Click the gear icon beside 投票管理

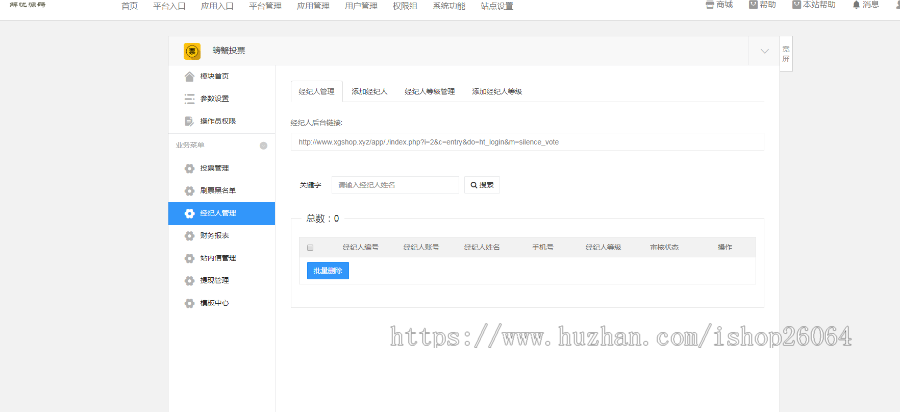pyautogui.click(x=189, y=168)
